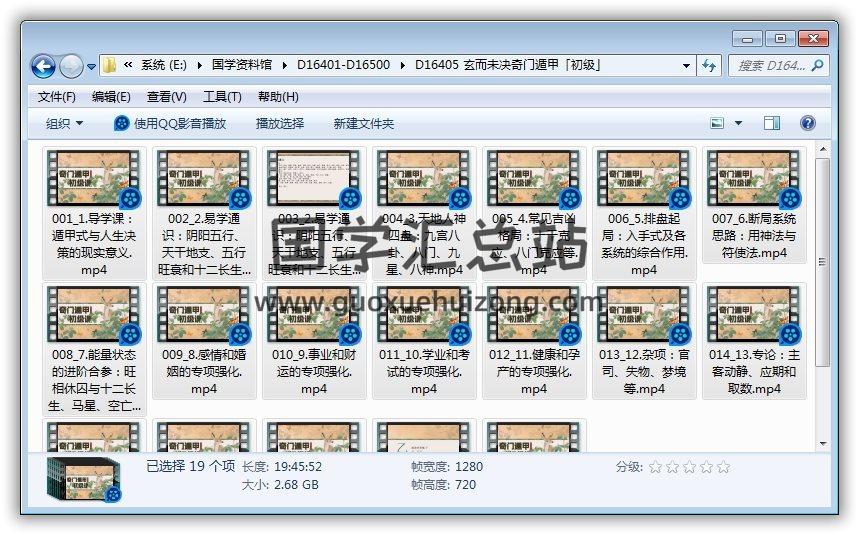Open the 帮助(H) menu

(278, 97)
